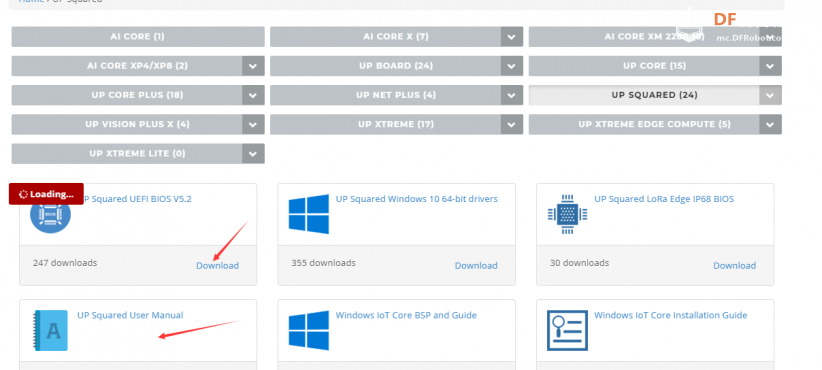Select the UP XTREME (17) category
Screen dimensions: 822x370
[385, 125]
